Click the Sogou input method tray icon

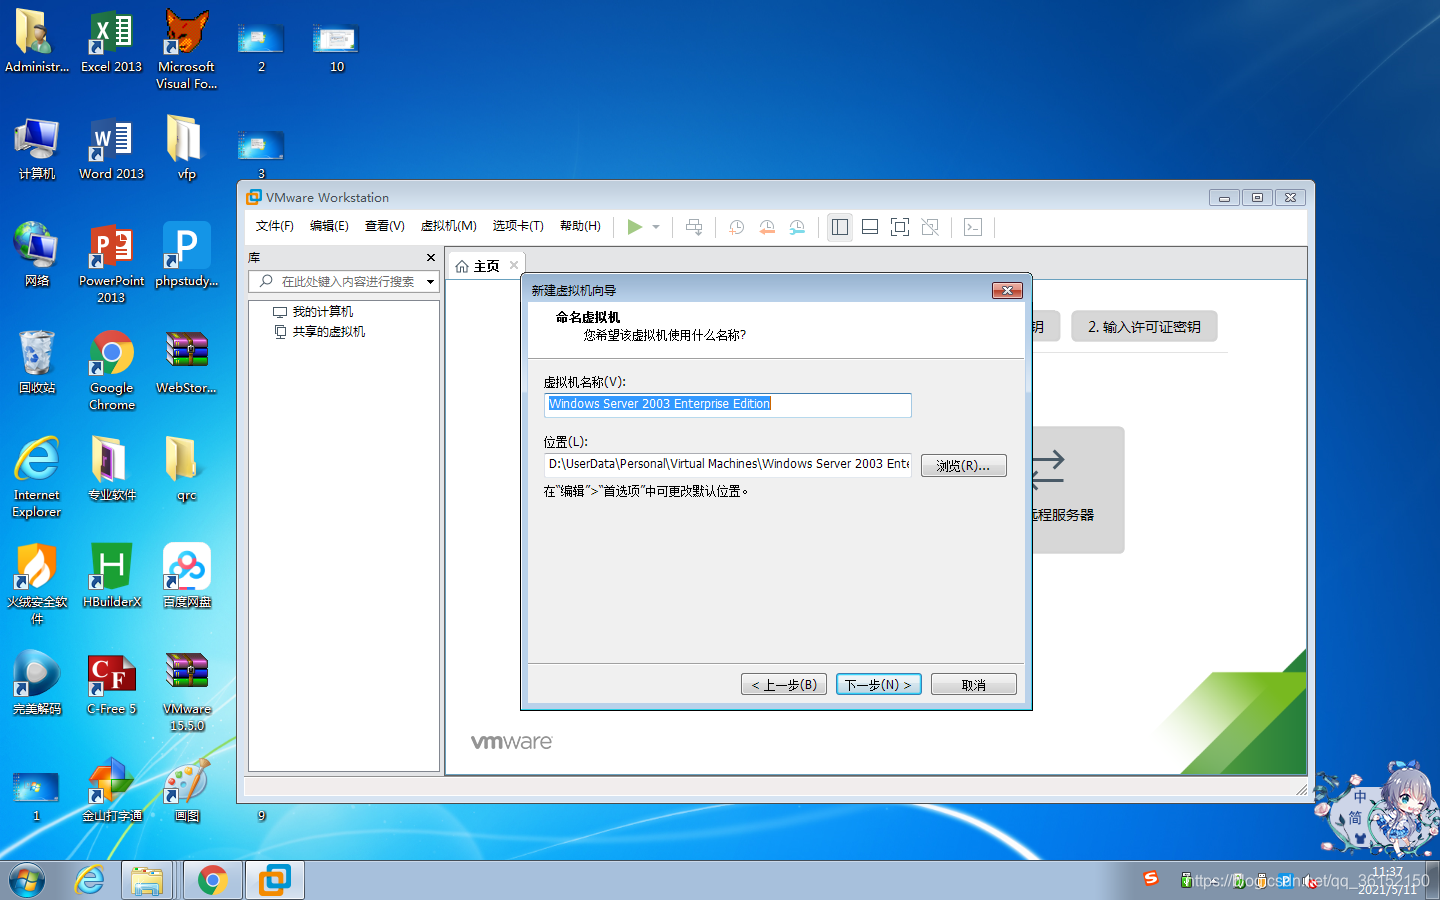(x=1151, y=878)
